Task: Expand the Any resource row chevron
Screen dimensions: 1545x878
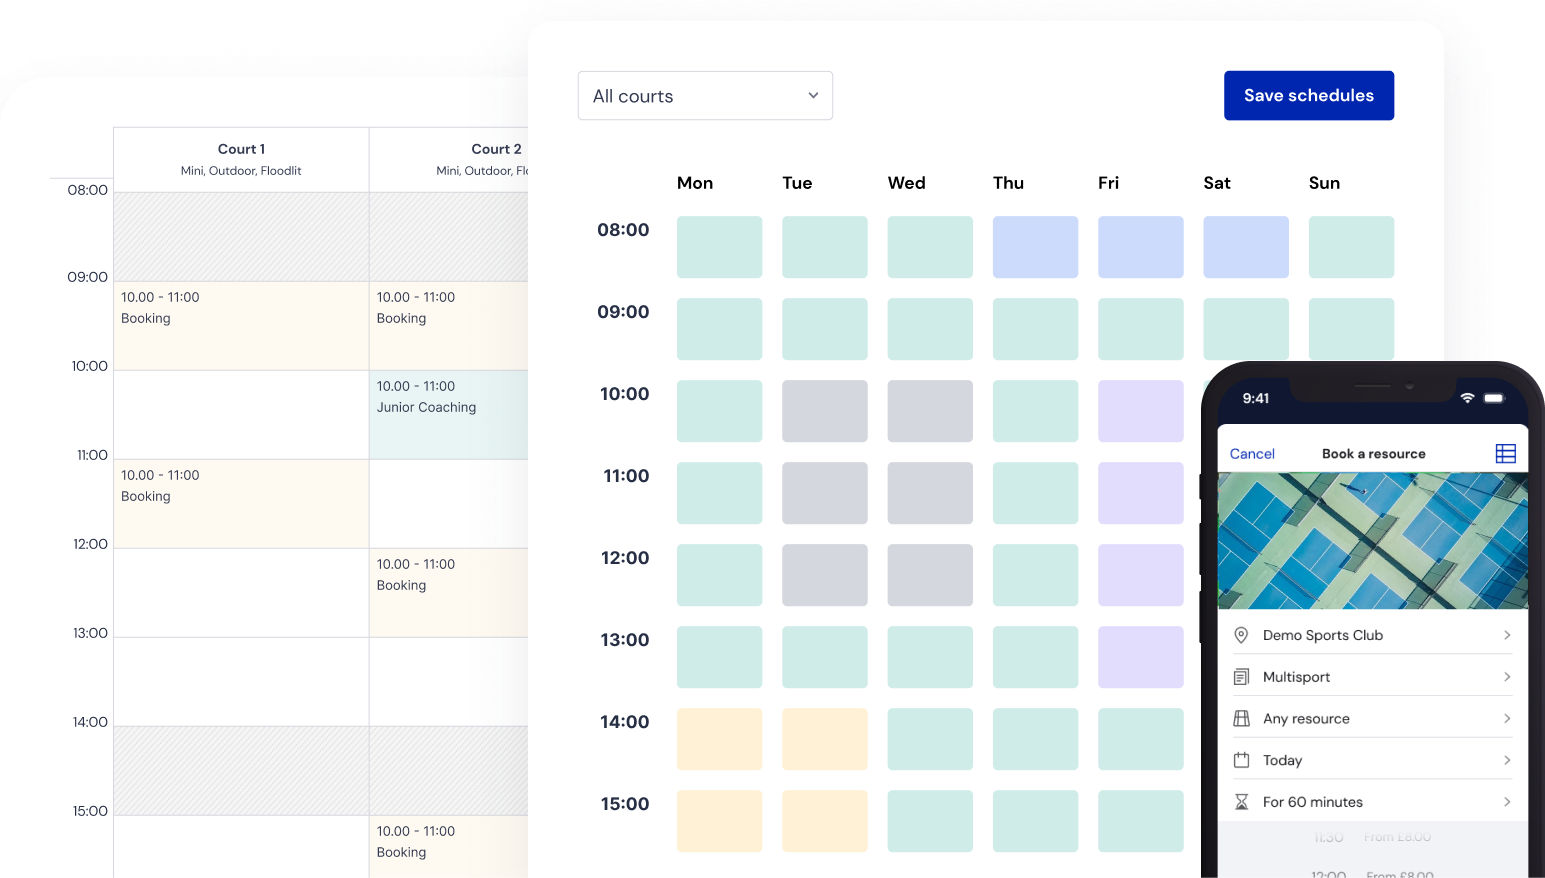Action: pyautogui.click(x=1507, y=718)
